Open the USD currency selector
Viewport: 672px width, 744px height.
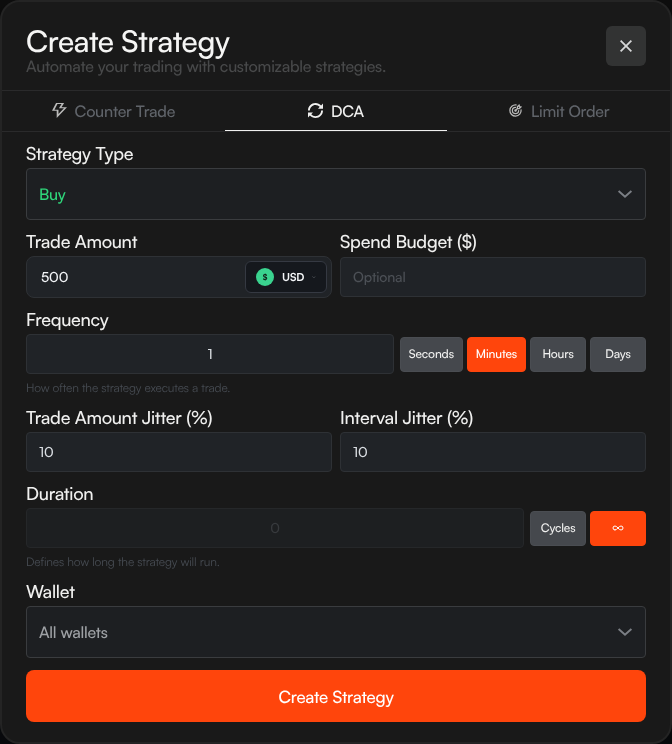pyautogui.click(x=286, y=277)
